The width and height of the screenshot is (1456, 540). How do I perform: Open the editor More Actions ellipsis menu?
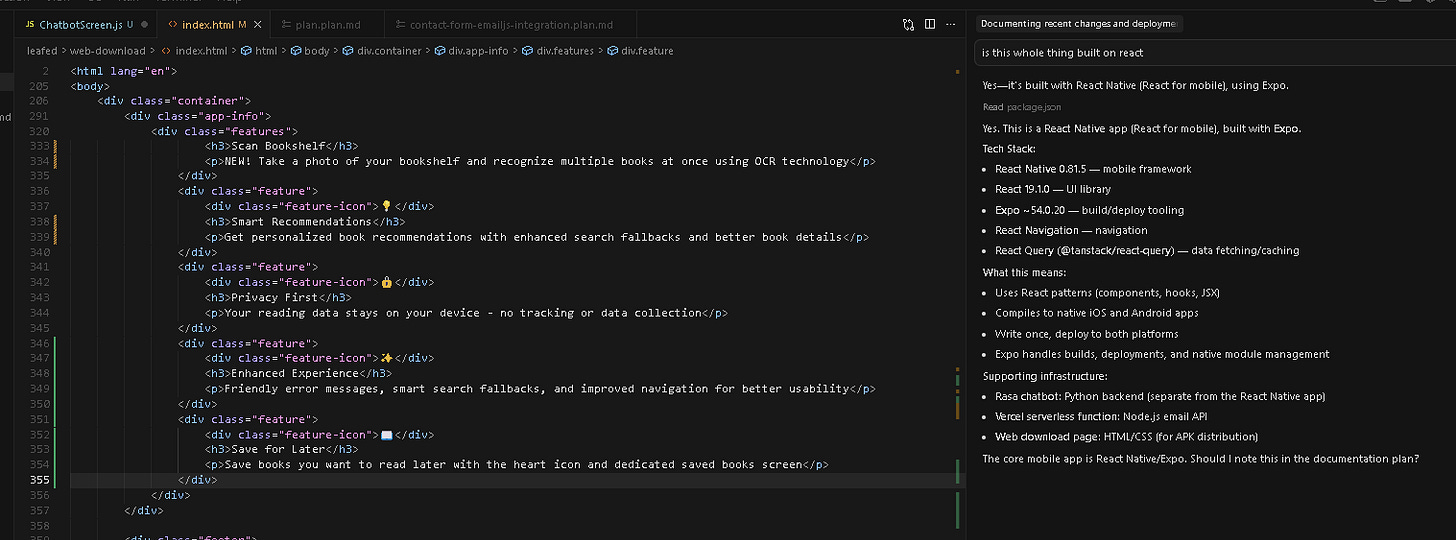point(951,24)
